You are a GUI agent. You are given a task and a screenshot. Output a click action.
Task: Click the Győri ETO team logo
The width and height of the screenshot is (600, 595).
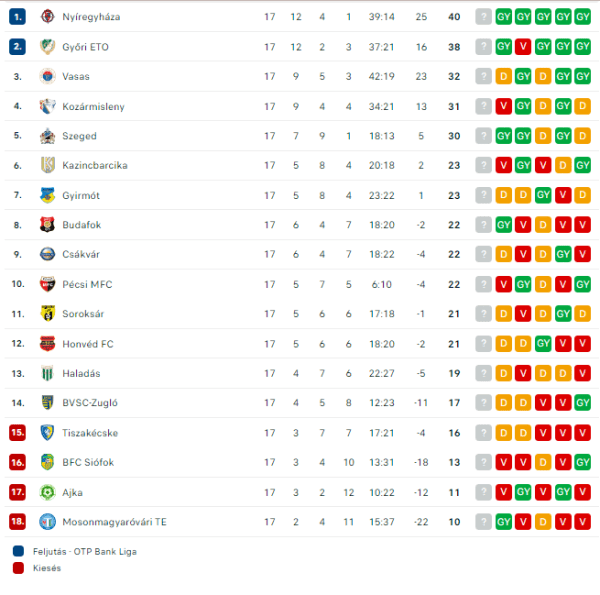(x=47, y=47)
